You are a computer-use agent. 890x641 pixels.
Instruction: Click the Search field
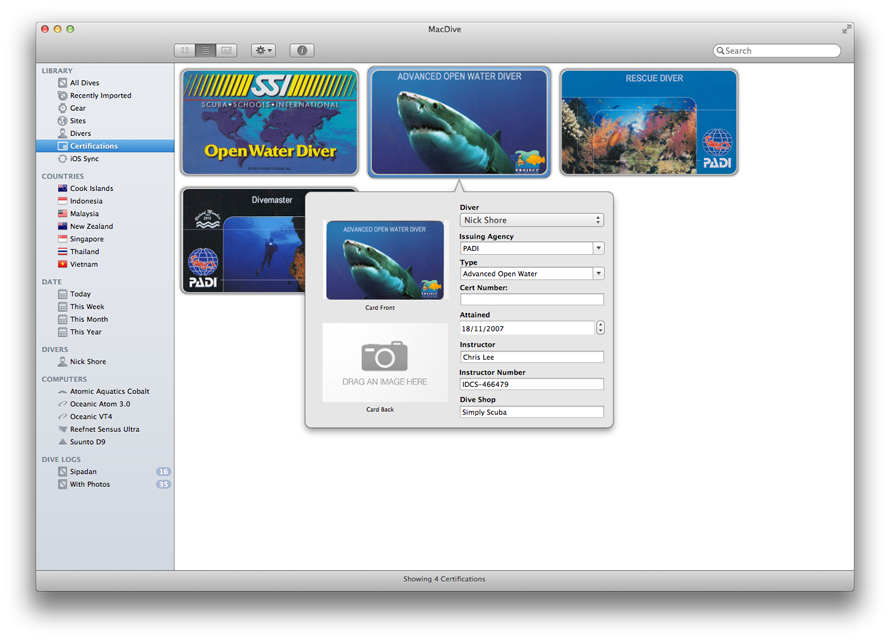click(776, 51)
